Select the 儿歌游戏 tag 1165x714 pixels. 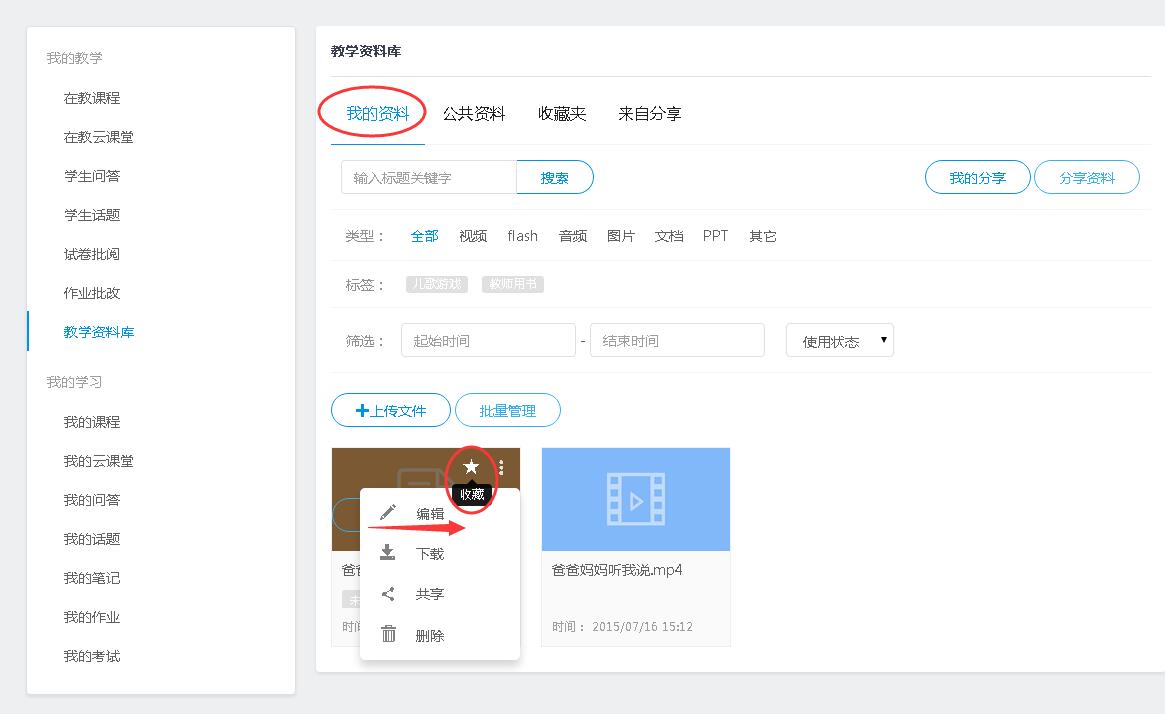coord(437,284)
